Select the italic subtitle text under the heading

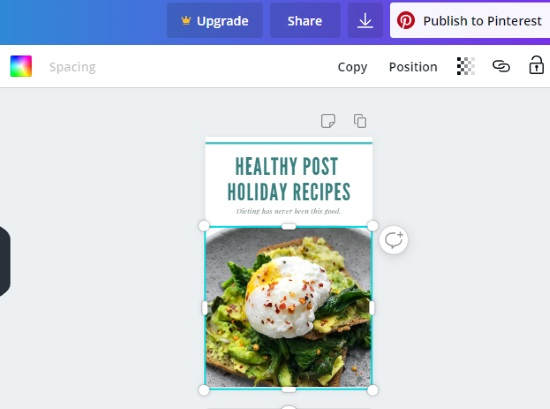[x=288, y=211]
